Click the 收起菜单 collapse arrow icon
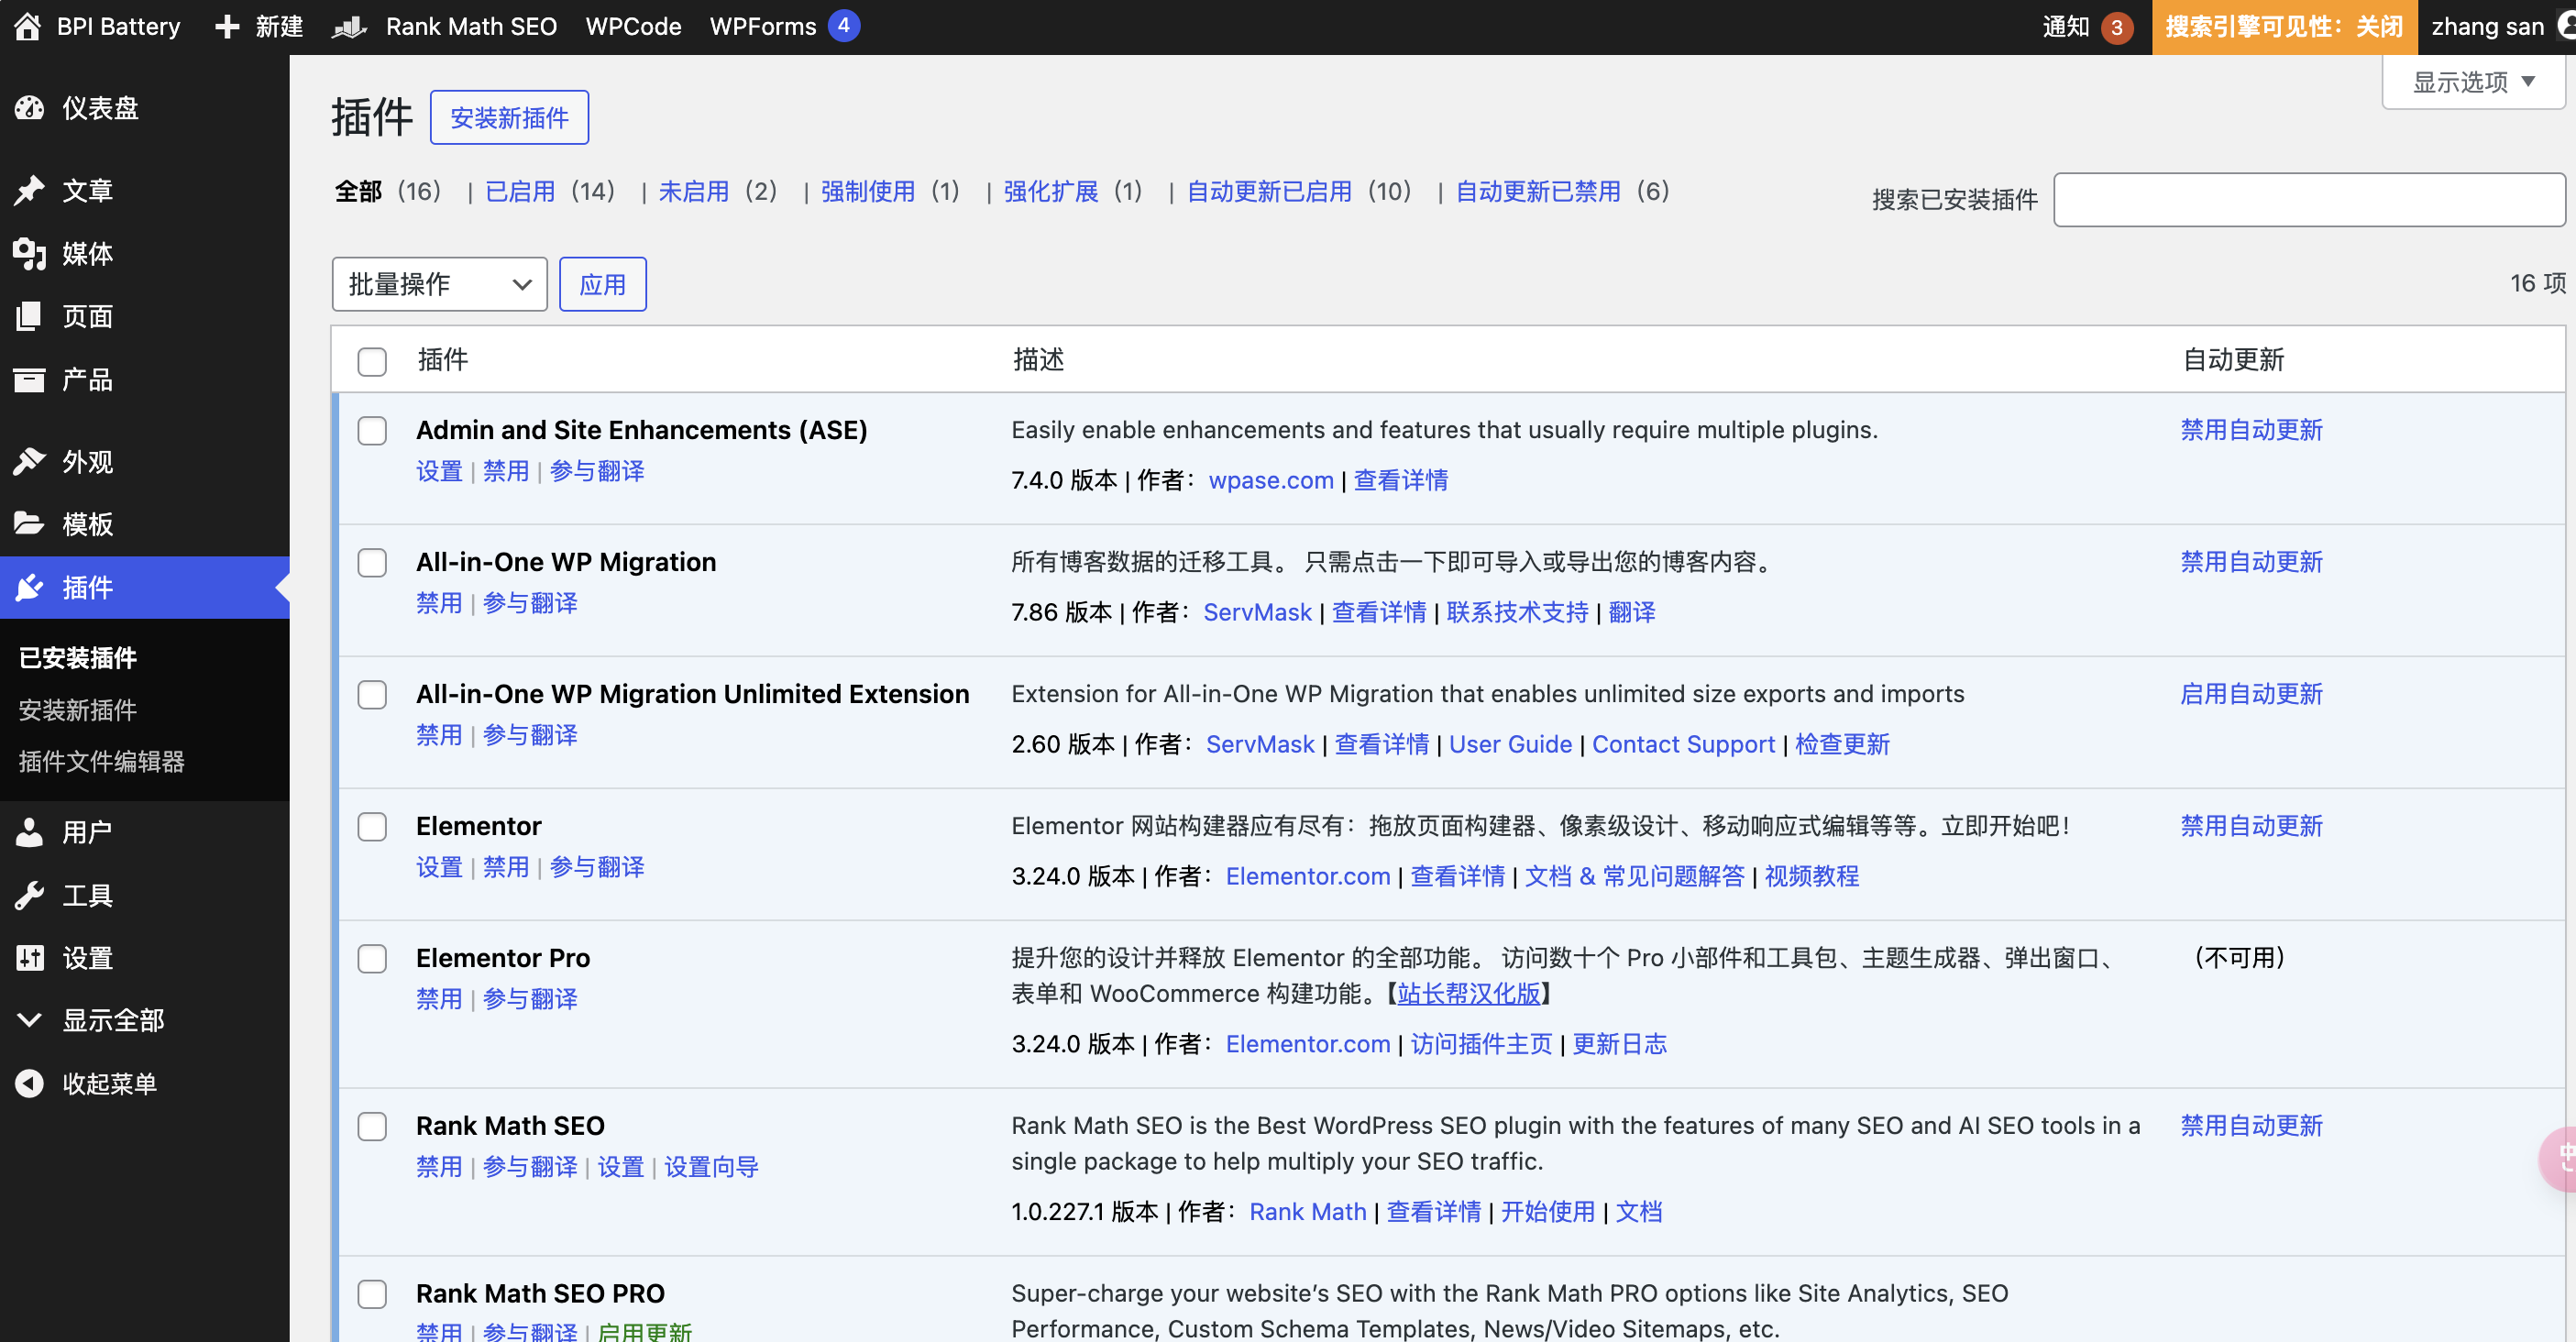2576x1342 pixels. (x=30, y=1083)
